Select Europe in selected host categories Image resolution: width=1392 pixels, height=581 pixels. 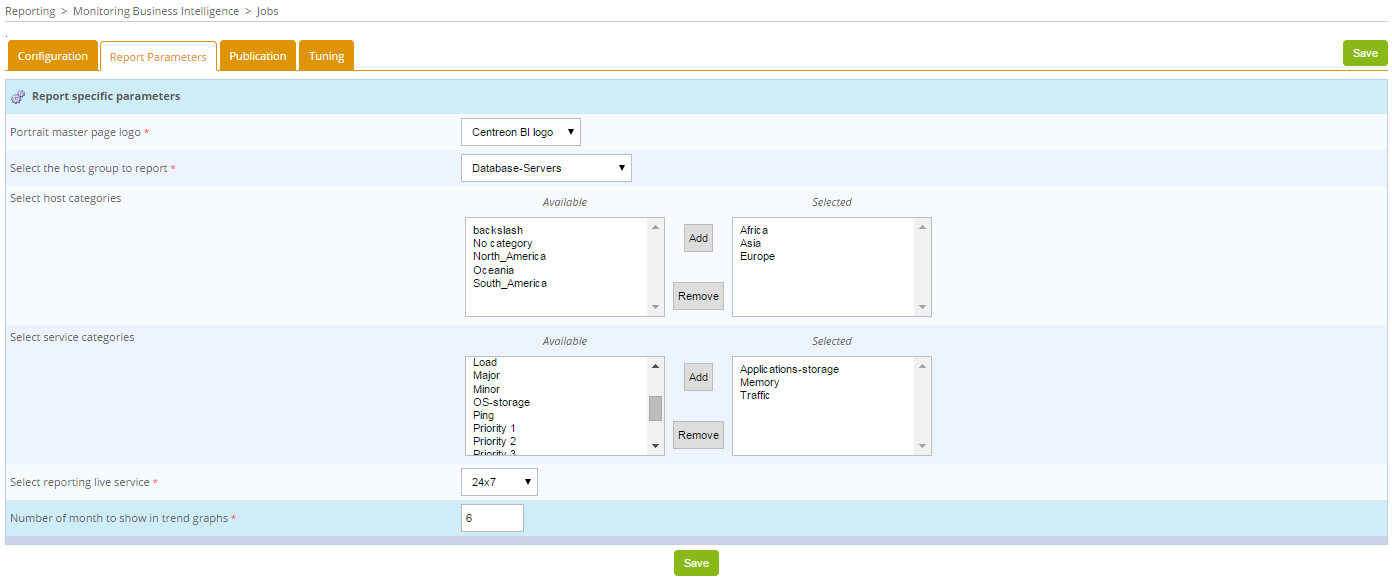point(757,257)
